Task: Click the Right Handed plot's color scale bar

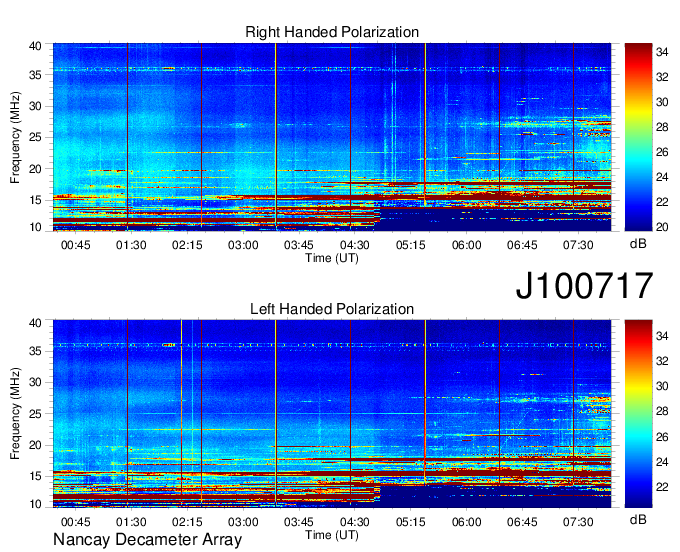Action: tap(638, 137)
